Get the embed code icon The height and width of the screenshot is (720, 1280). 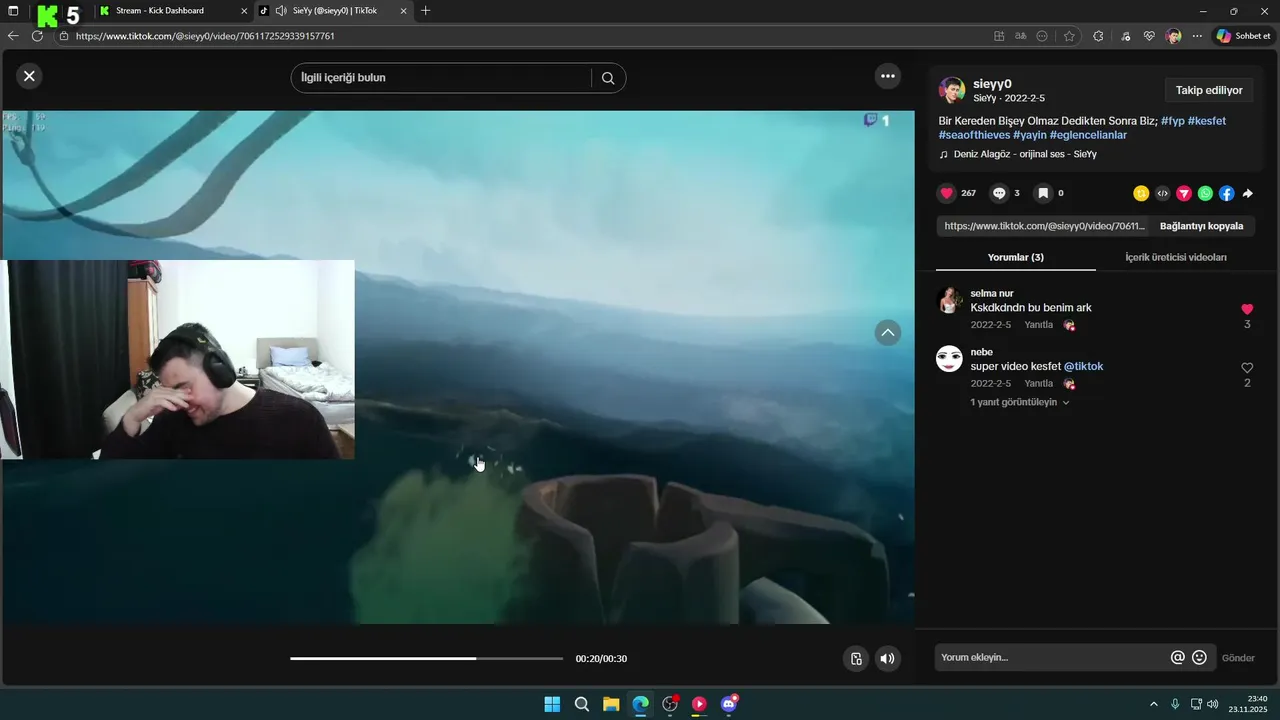tap(1162, 193)
